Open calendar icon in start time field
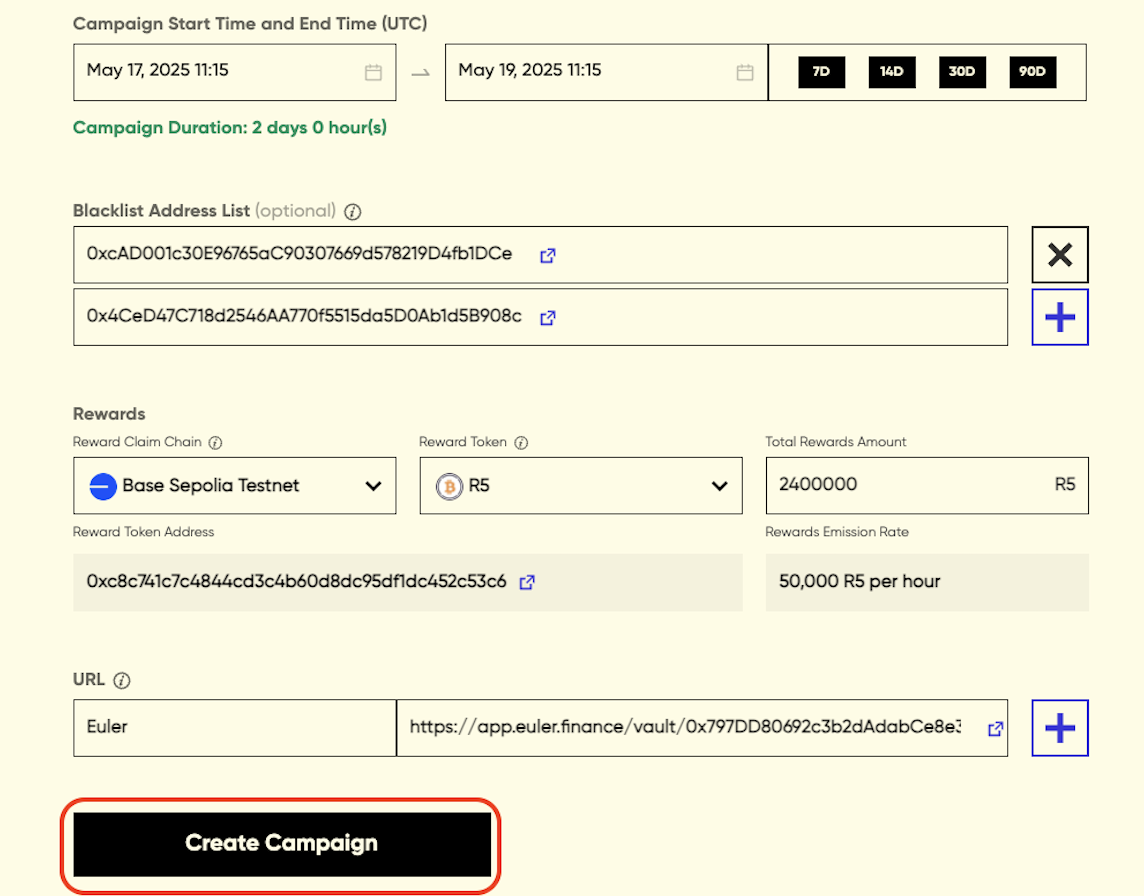Image resolution: width=1144 pixels, height=896 pixels. pos(373,72)
